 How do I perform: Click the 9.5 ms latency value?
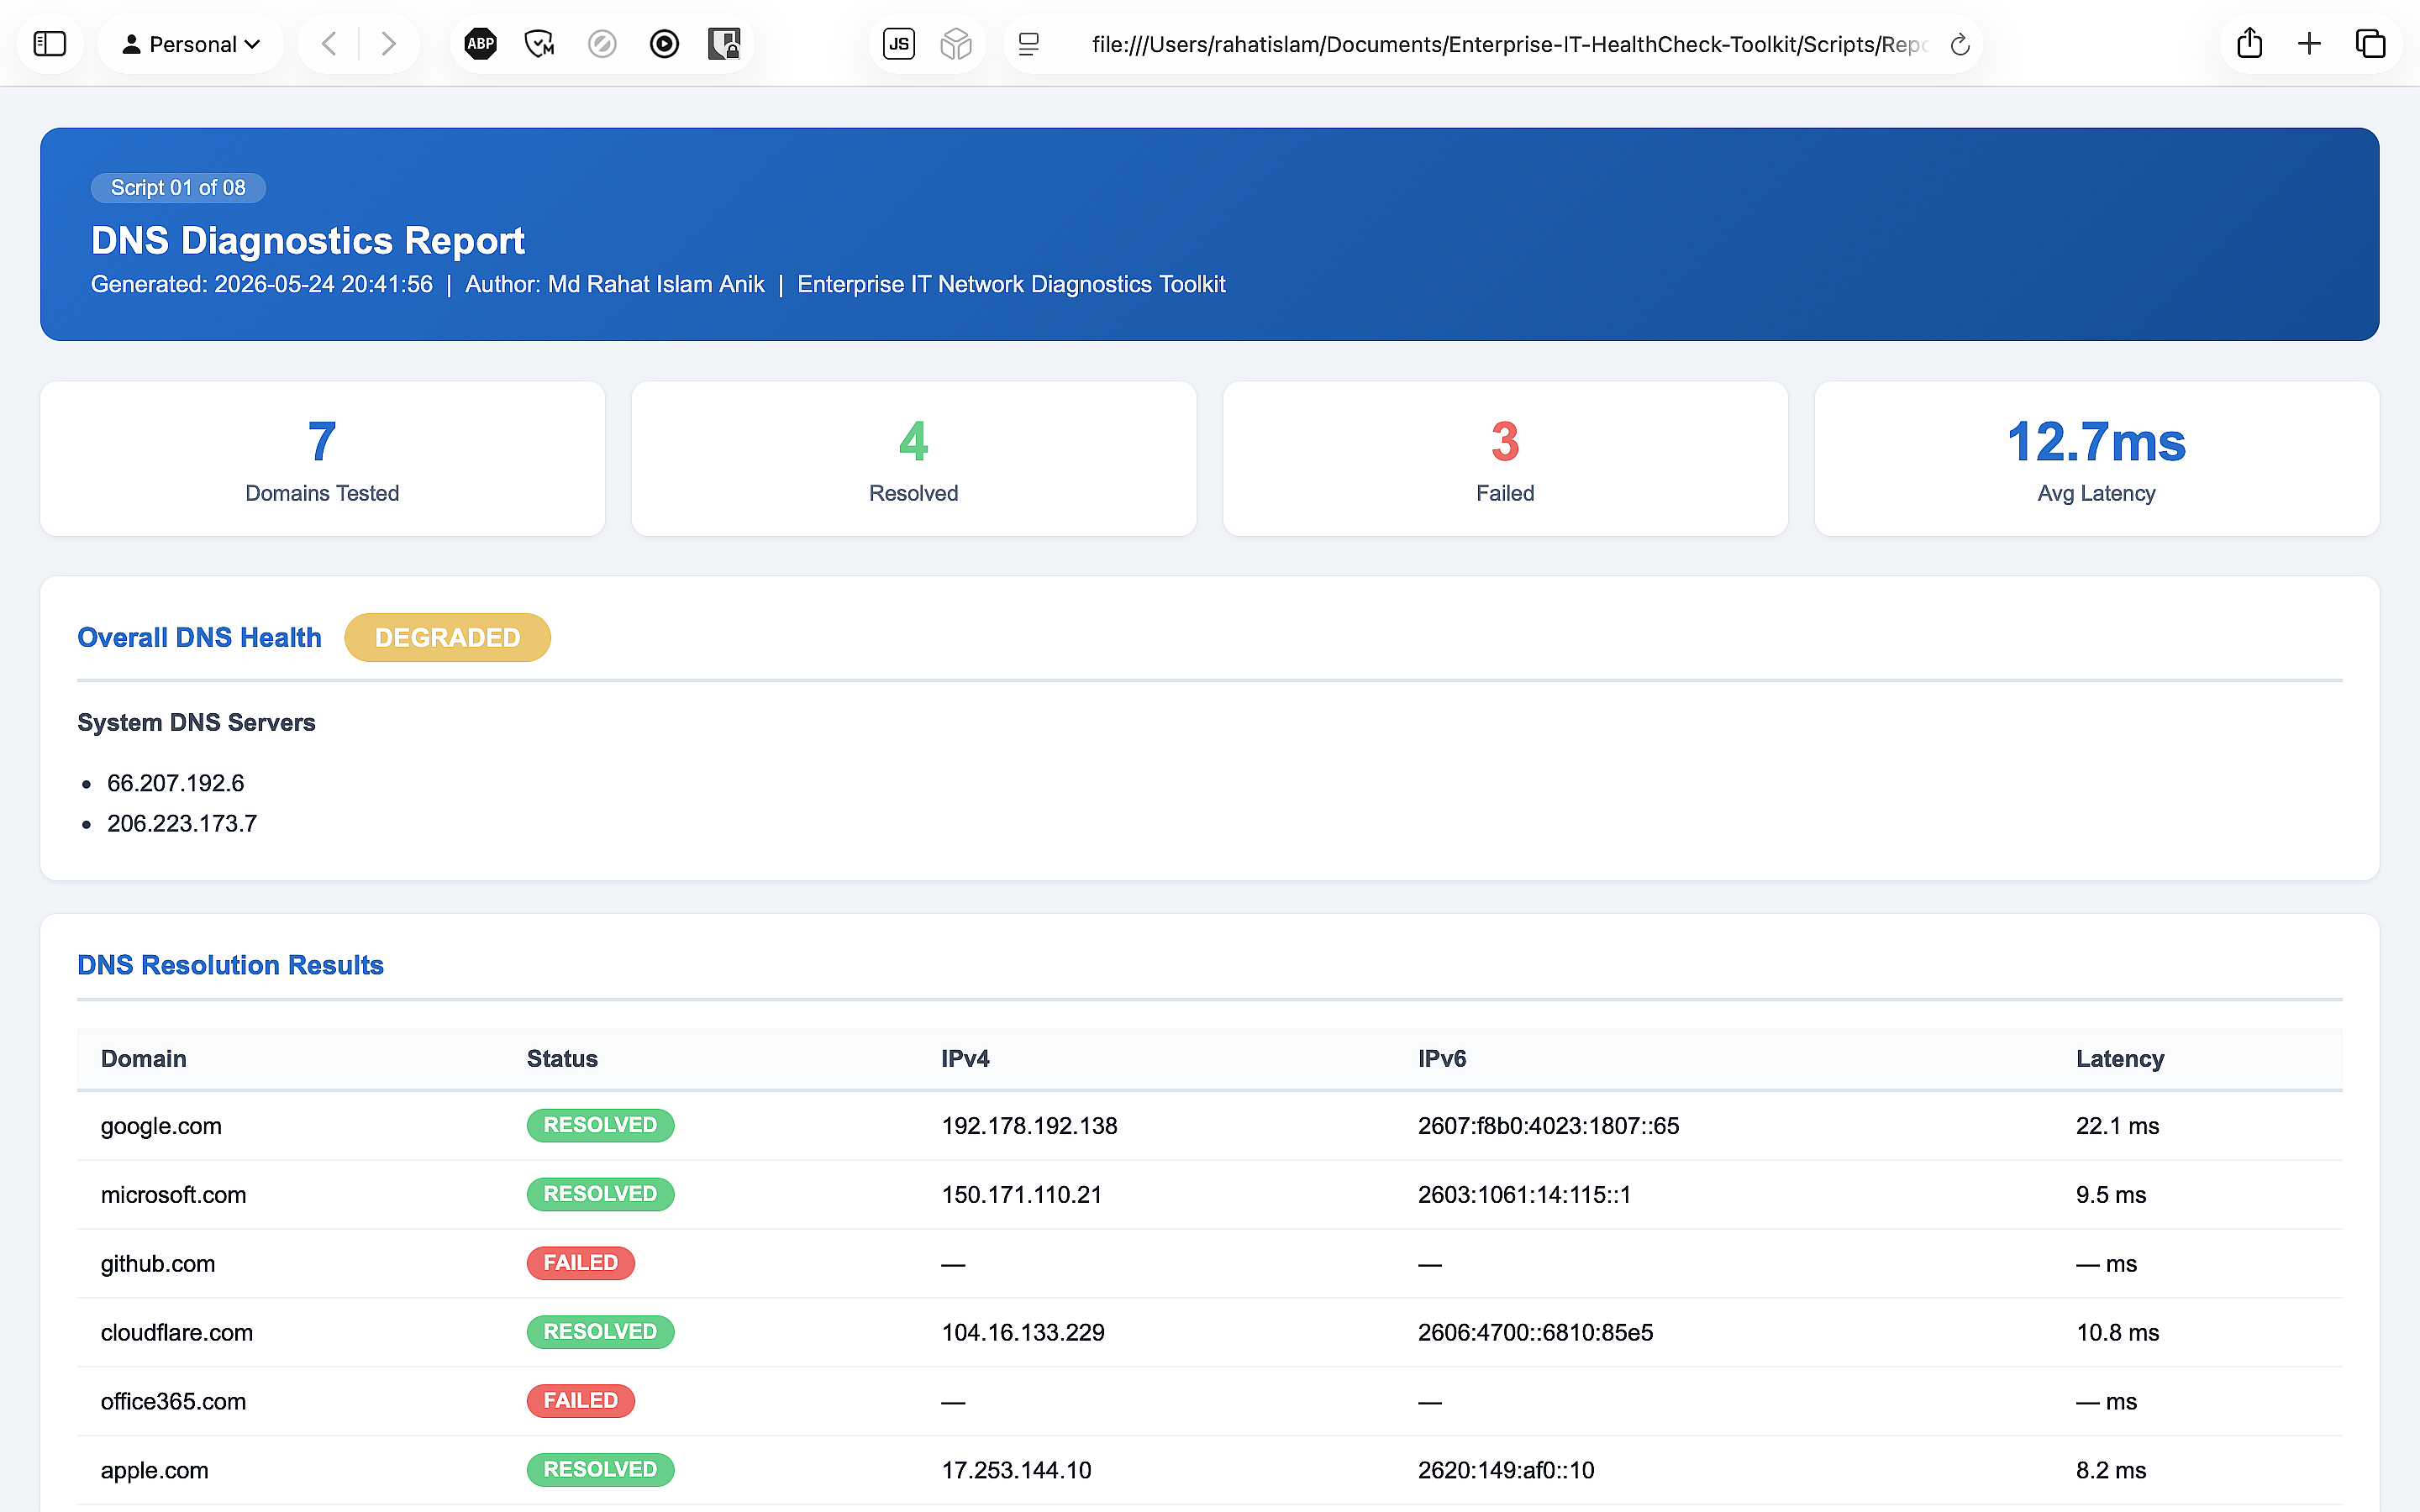coord(2111,1195)
